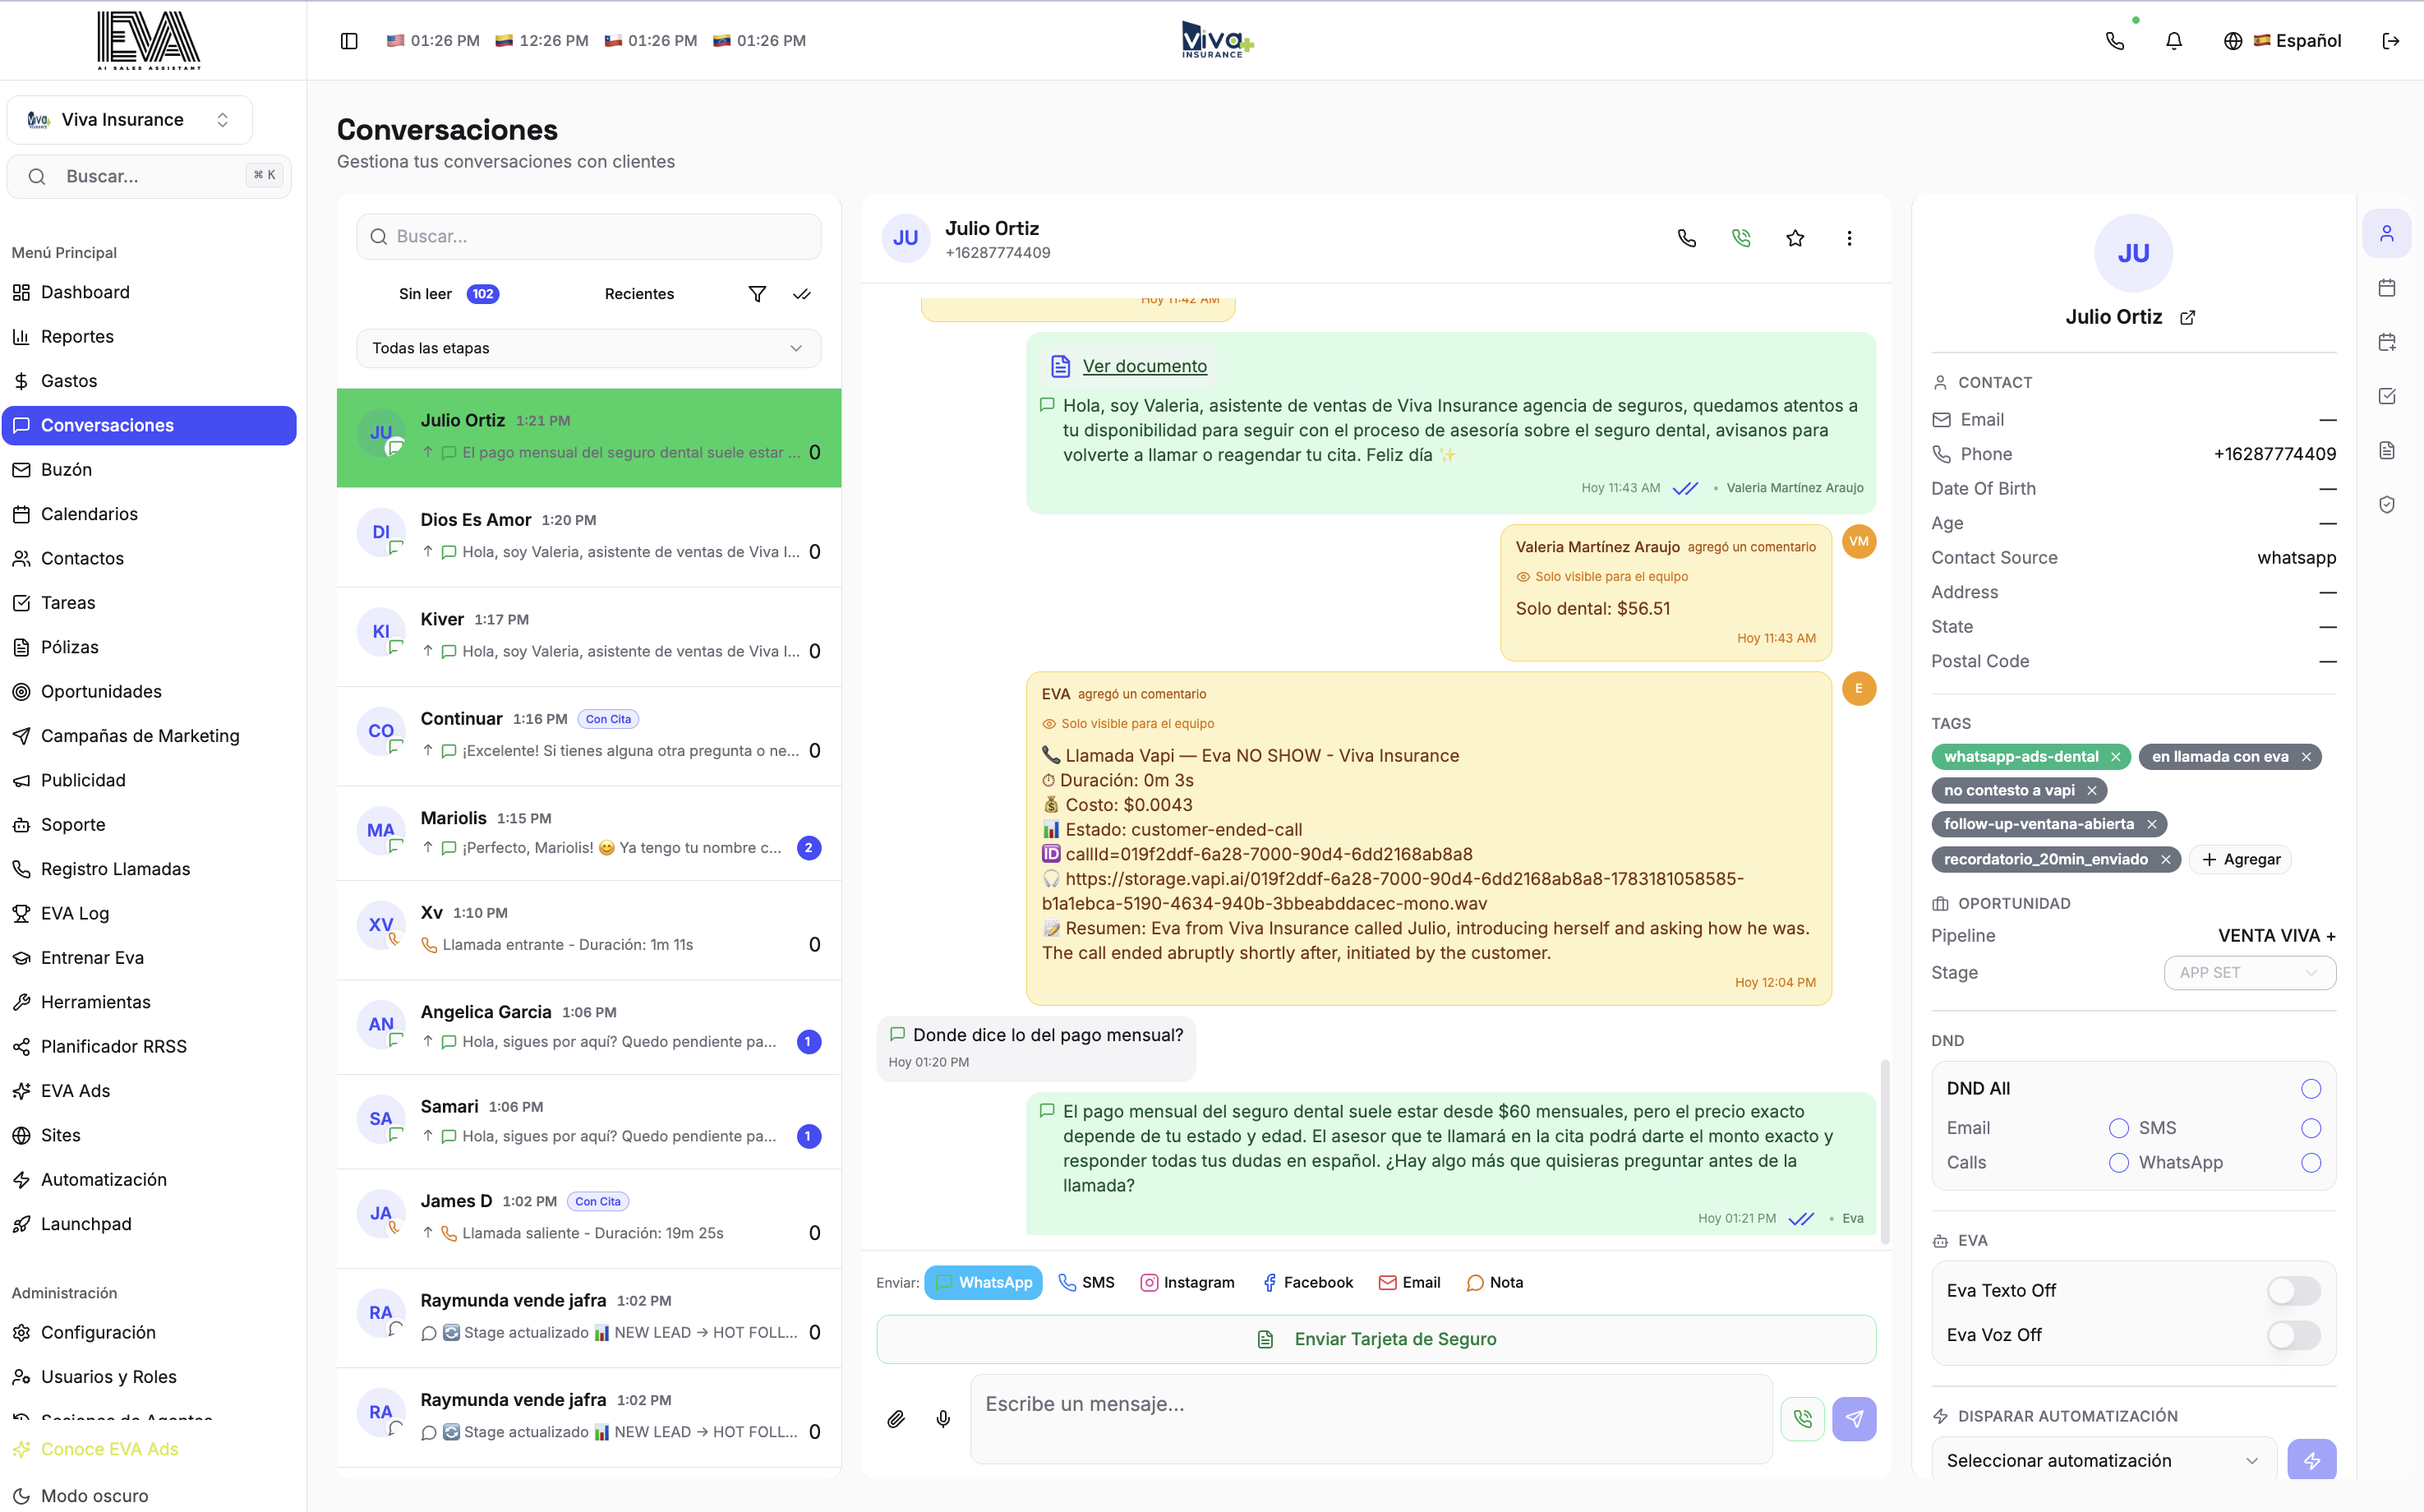Open Dashboard in the main menu

pyautogui.click(x=149, y=292)
